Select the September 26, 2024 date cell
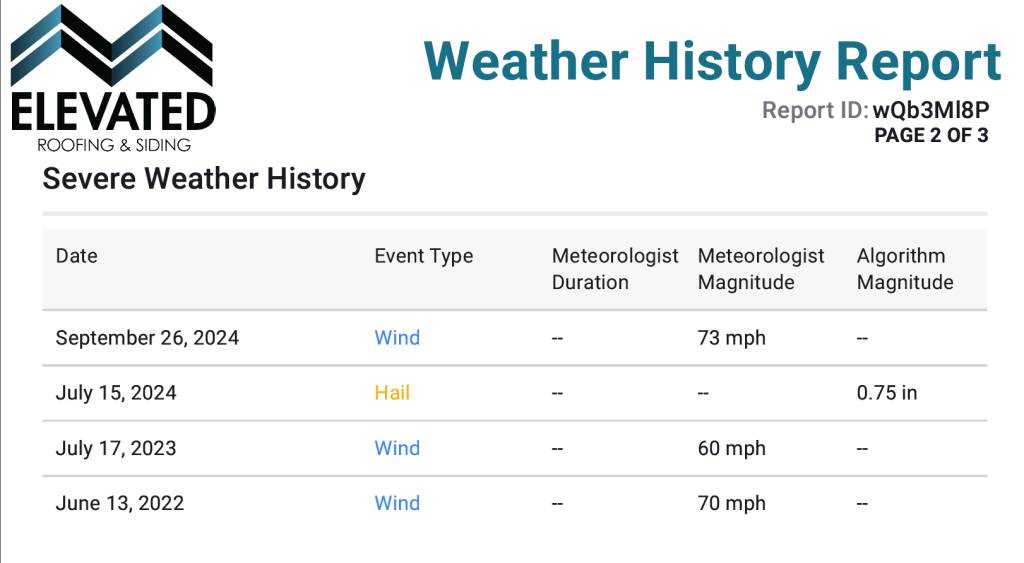Screen dimensions: 1024x563 pos(147,338)
